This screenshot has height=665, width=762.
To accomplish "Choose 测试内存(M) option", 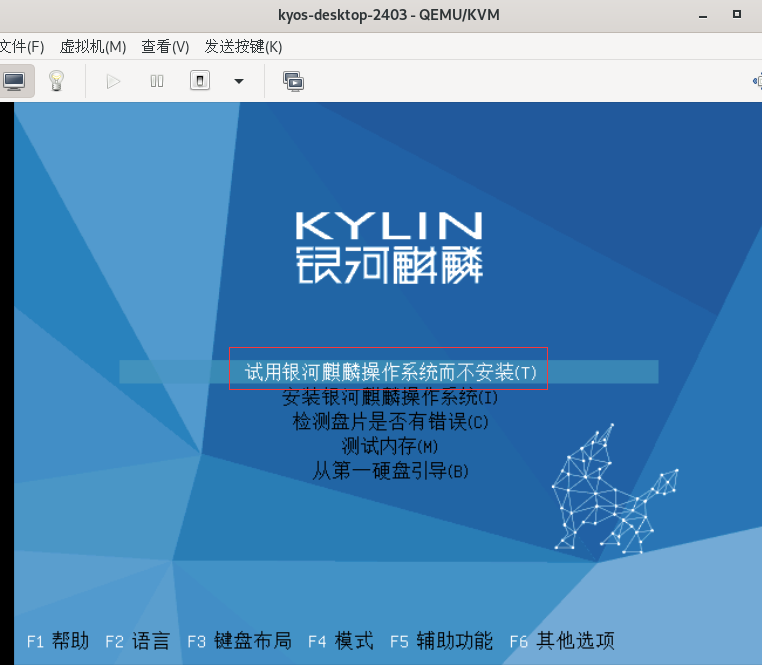I will [390, 446].
